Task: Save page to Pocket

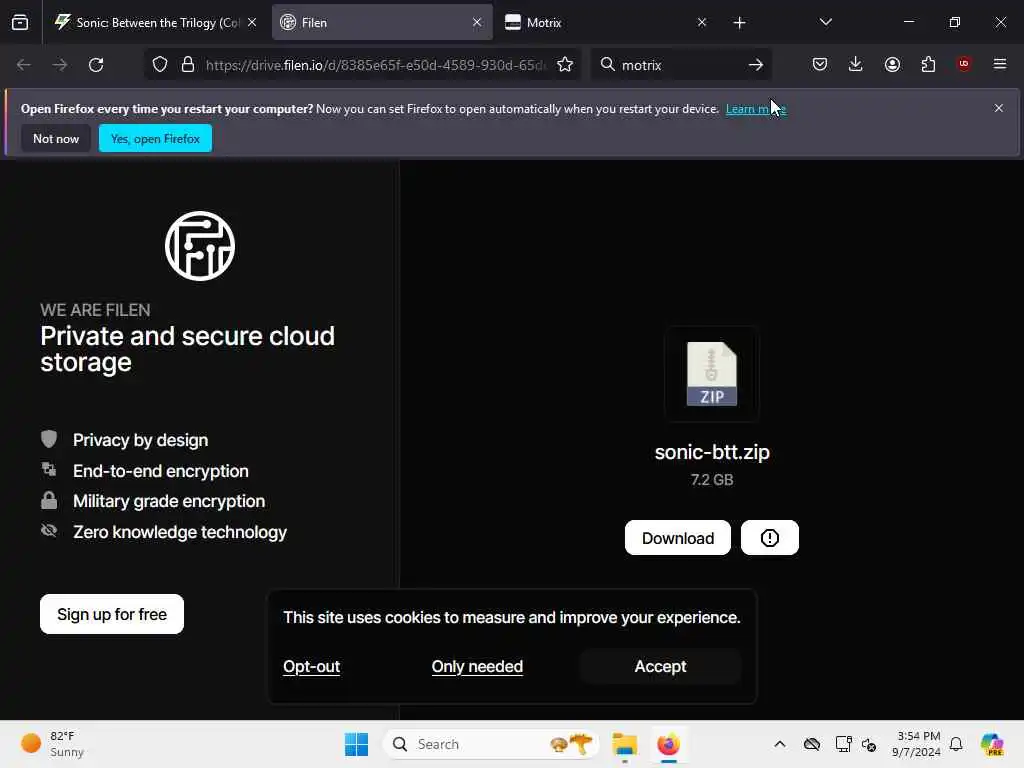Action: coord(820,64)
